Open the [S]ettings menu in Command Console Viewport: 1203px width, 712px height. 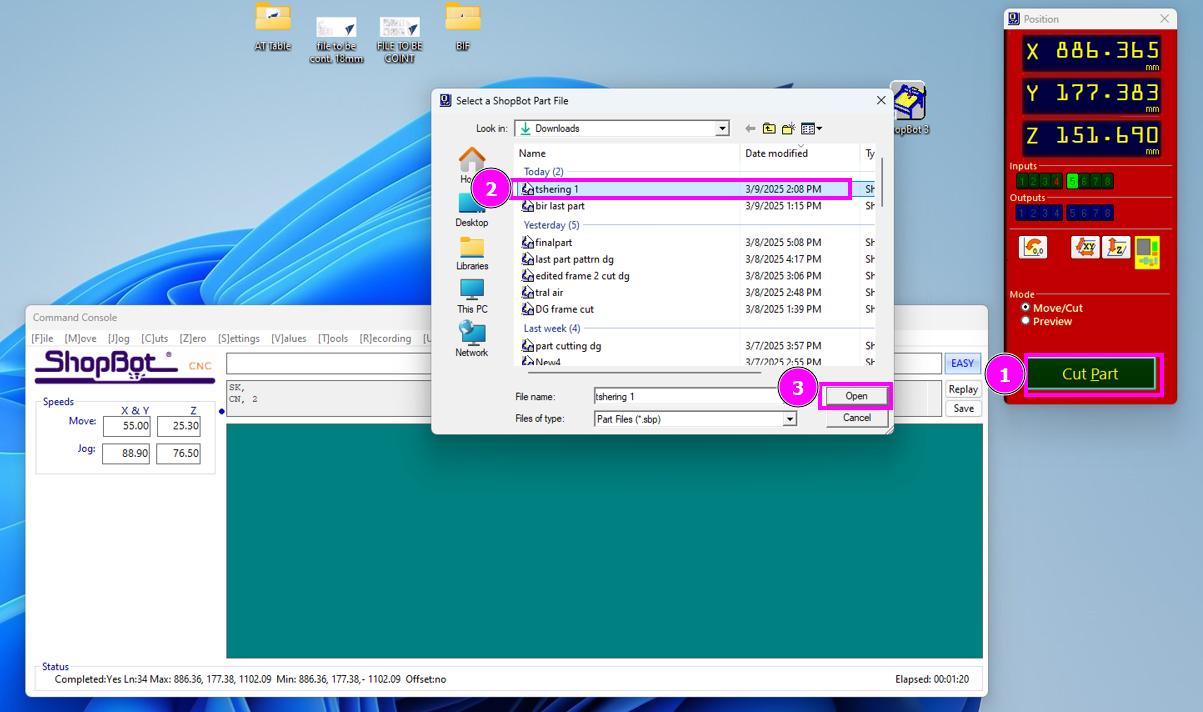[x=239, y=339]
